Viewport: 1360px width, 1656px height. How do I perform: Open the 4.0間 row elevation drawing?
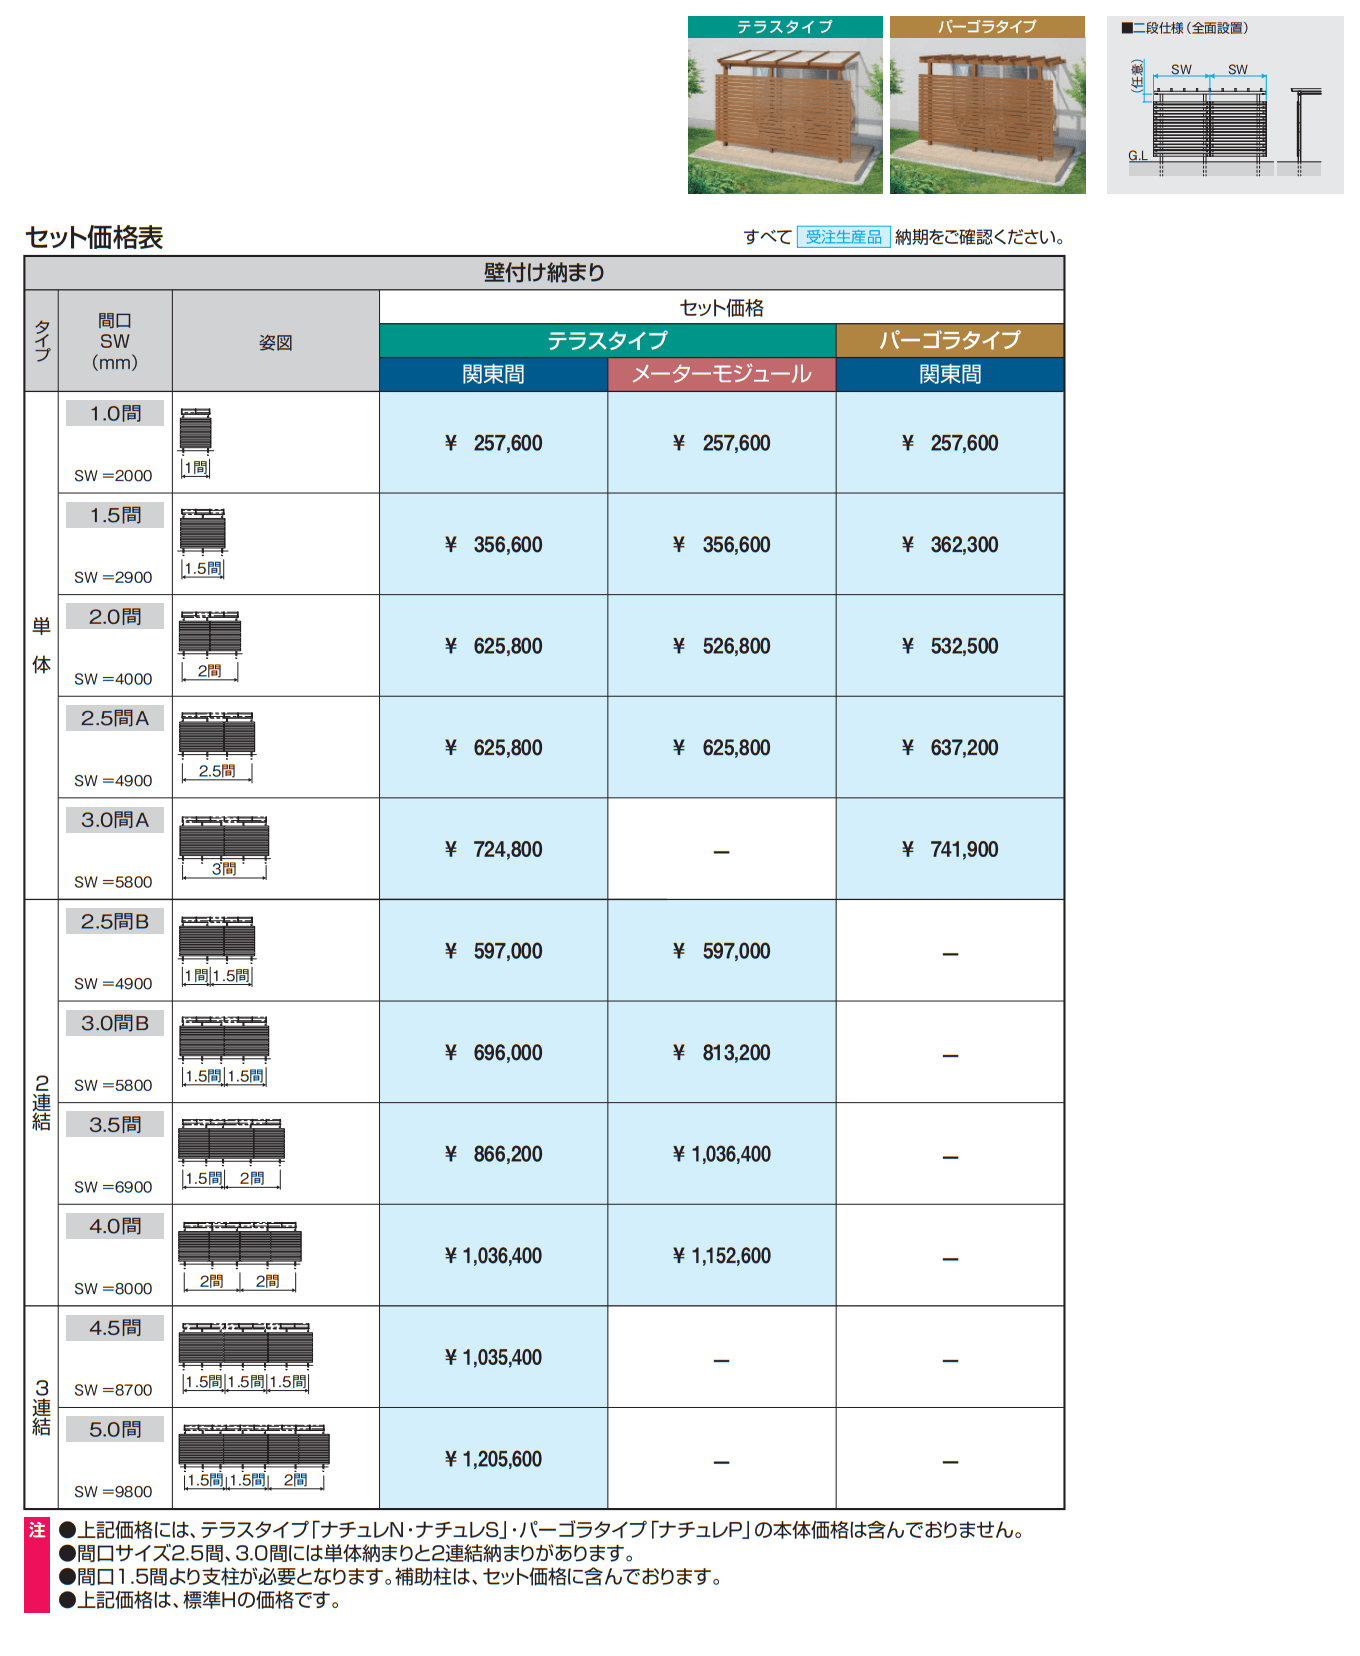(x=240, y=1255)
